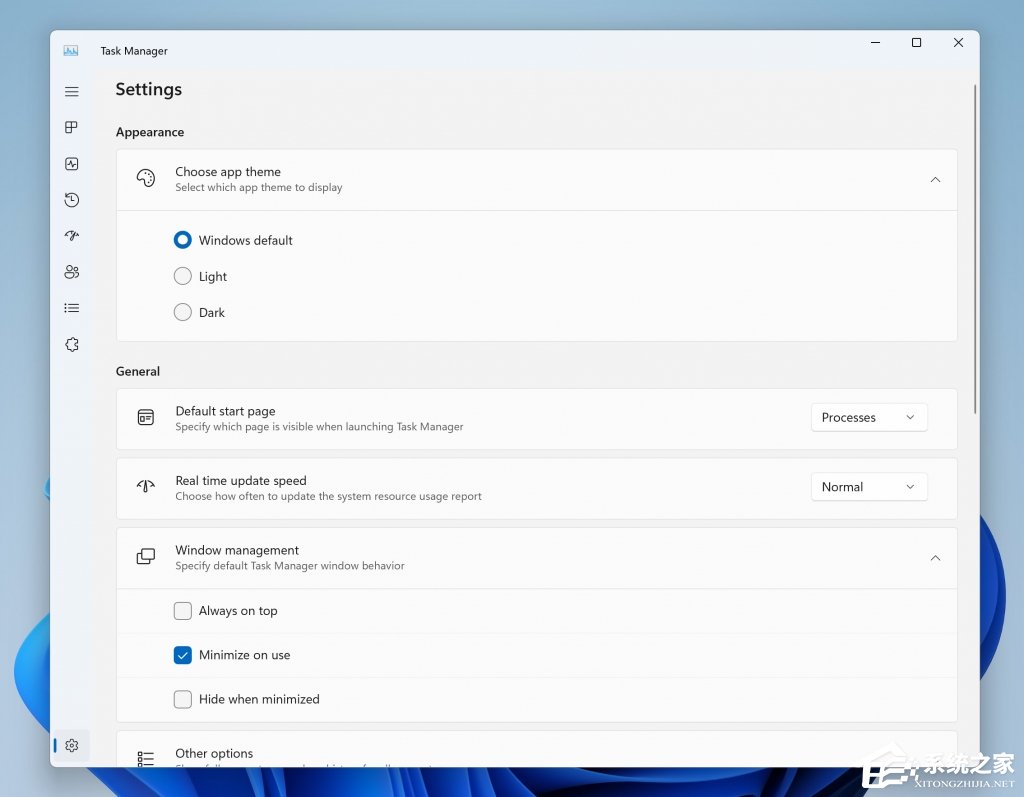Screen dimensions: 1024x797
Task: Open the Real time update speed dropdown
Action: [868, 487]
